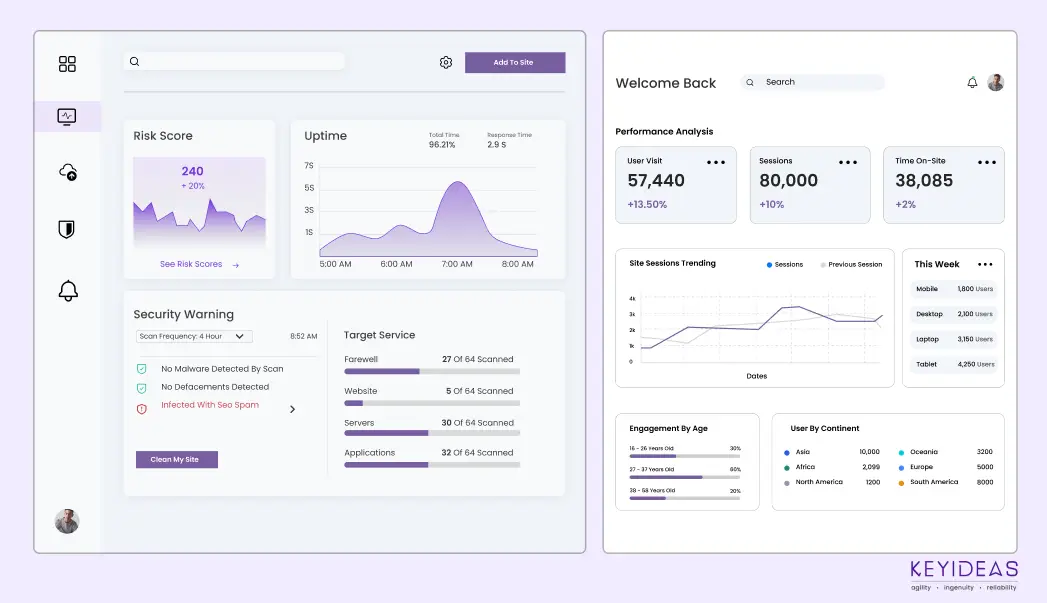Open the dashboard grid icon in sidebar

pos(67,64)
